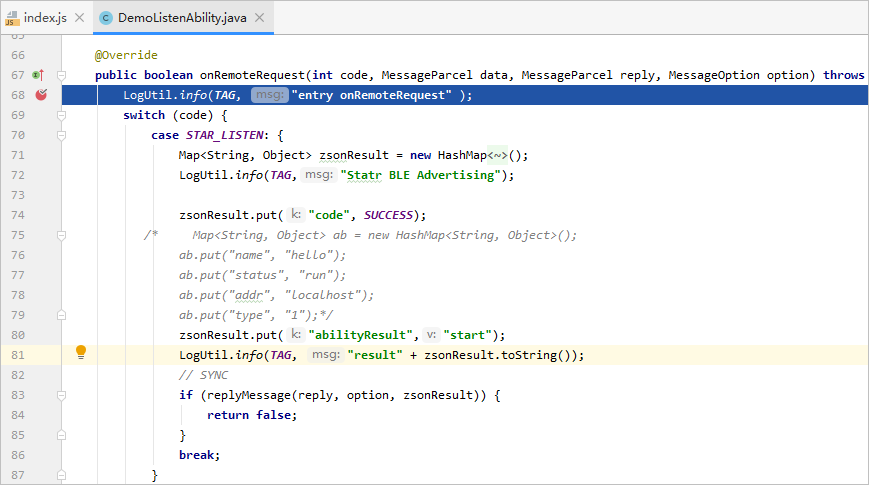Image resolution: width=869 pixels, height=485 pixels.
Task: Click the commented ab.put("name", "hello") line
Action: click(x=262, y=255)
